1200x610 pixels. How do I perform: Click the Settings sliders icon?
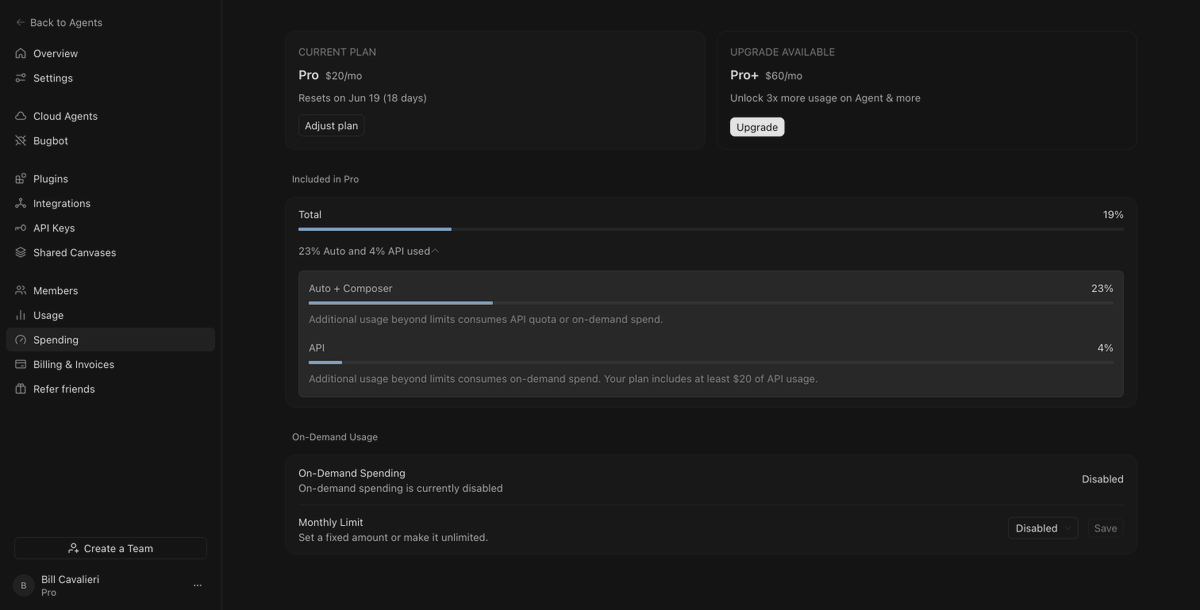(20, 78)
